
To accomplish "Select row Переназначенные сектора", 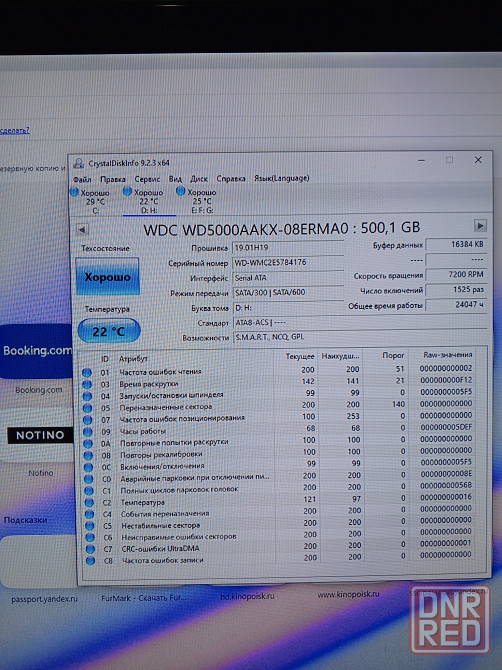I will (x=279, y=406).
